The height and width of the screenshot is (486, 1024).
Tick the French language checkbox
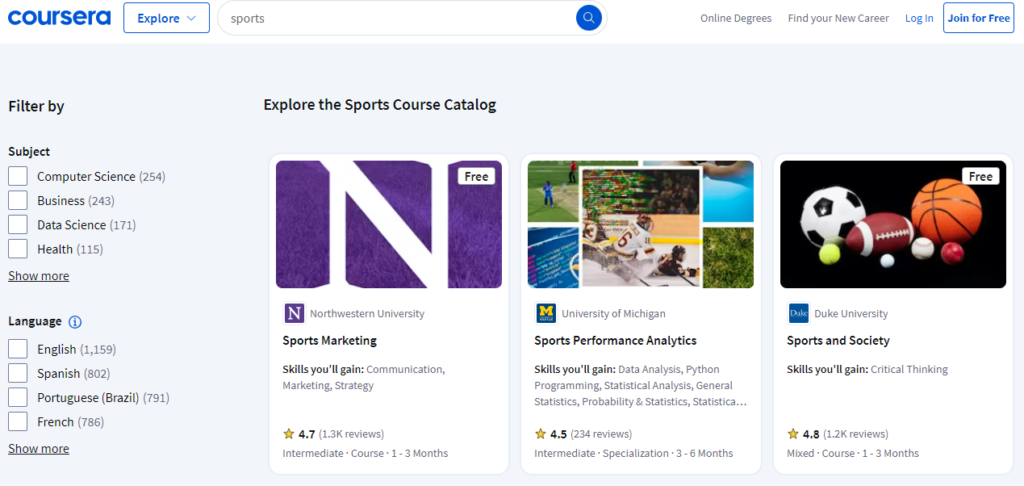click(18, 422)
